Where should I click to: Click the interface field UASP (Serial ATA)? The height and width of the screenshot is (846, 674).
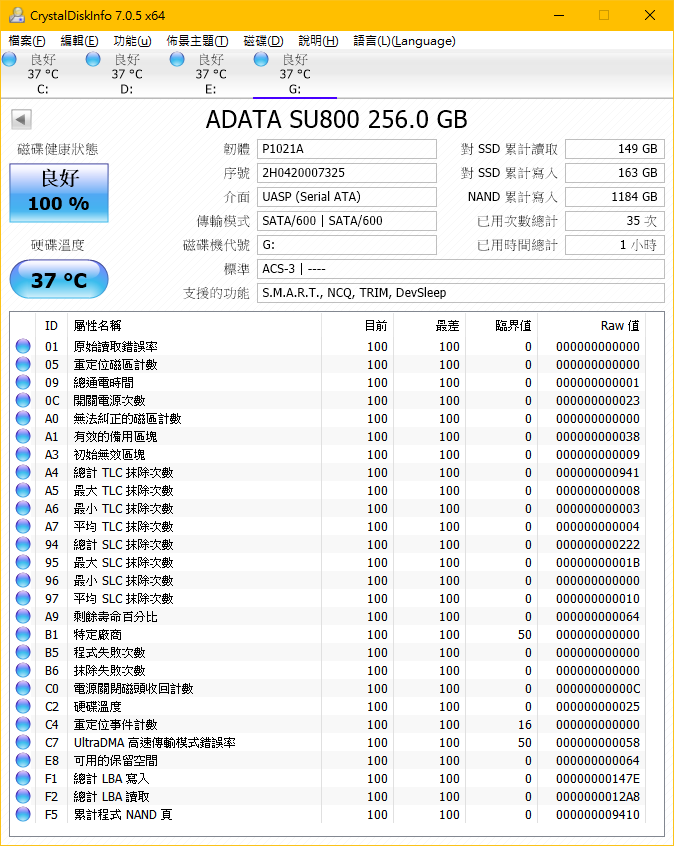point(346,197)
